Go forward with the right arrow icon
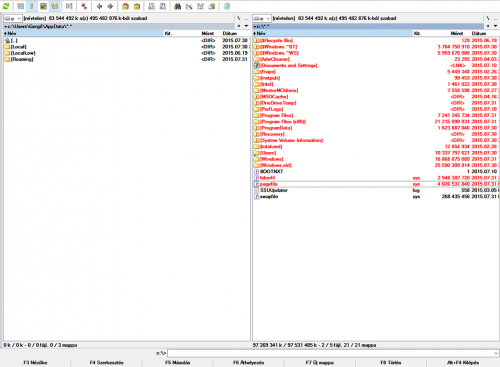Image resolution: width=500 pixels, height=367 pixels. click(110, 6)
